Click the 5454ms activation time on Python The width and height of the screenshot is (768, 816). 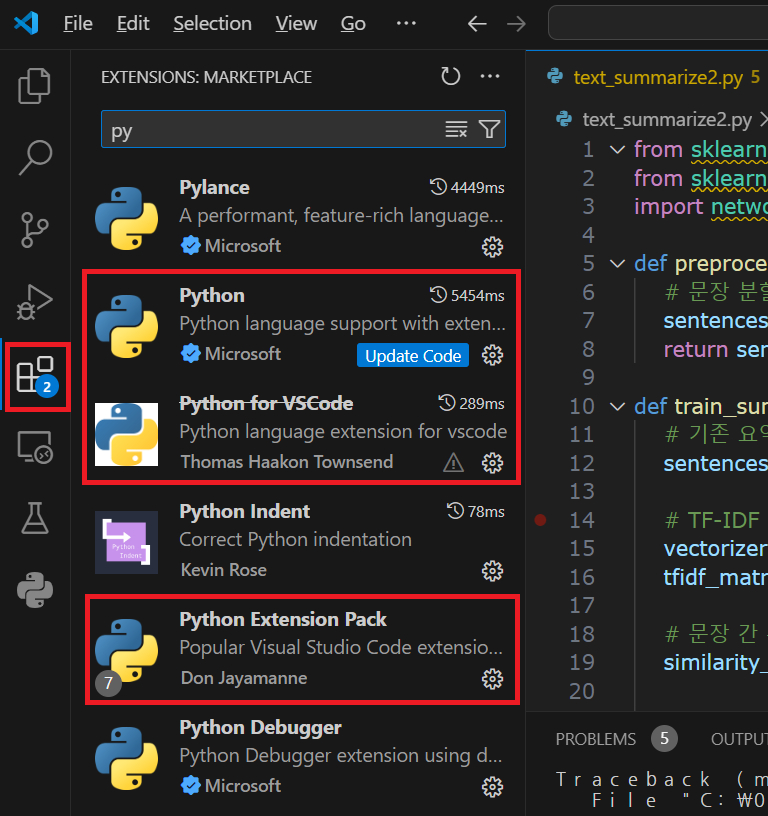(467, 296)
